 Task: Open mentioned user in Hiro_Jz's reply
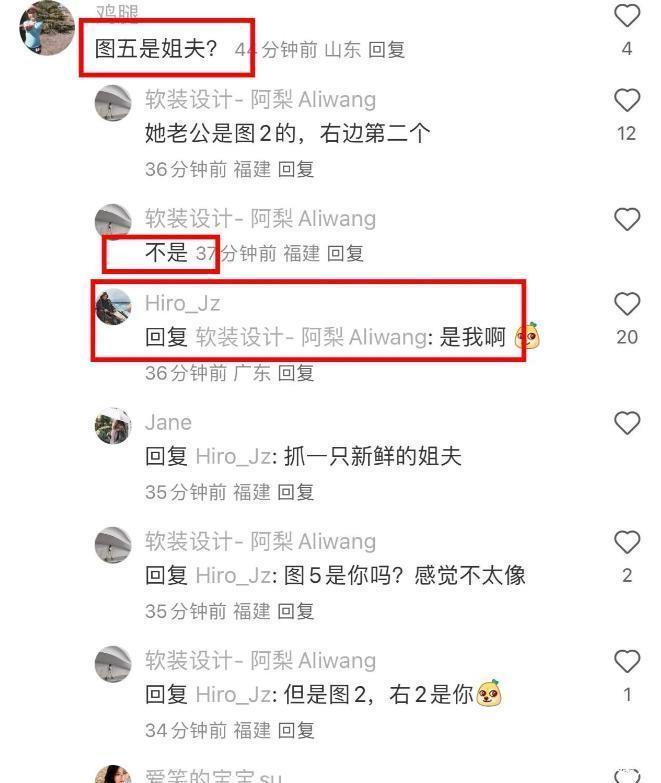[312, 338]
